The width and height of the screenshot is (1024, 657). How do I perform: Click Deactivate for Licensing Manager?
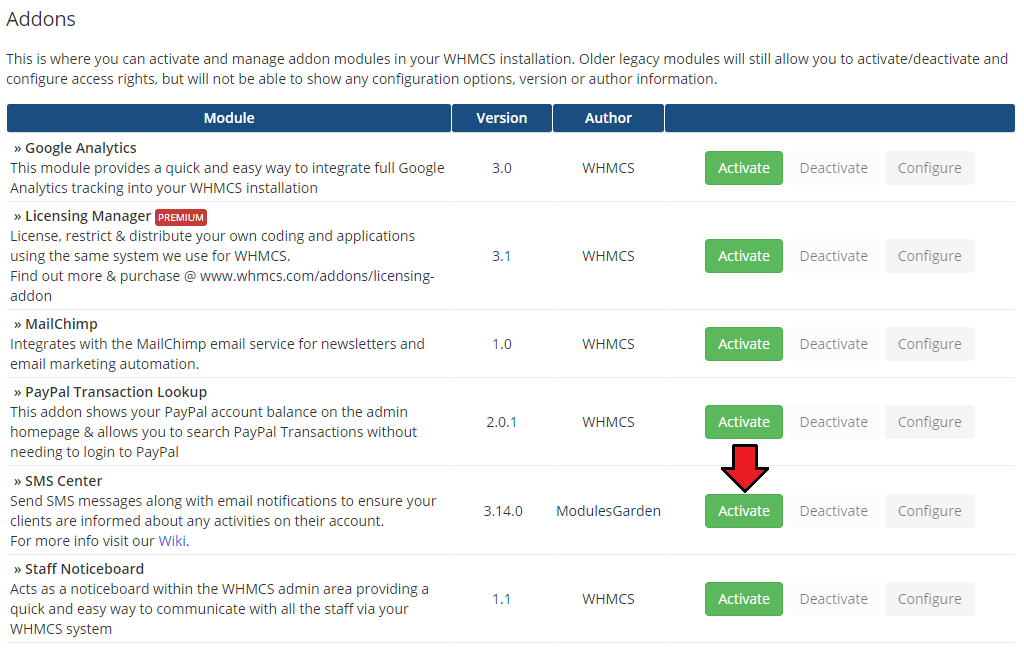(x=833, y=256)
